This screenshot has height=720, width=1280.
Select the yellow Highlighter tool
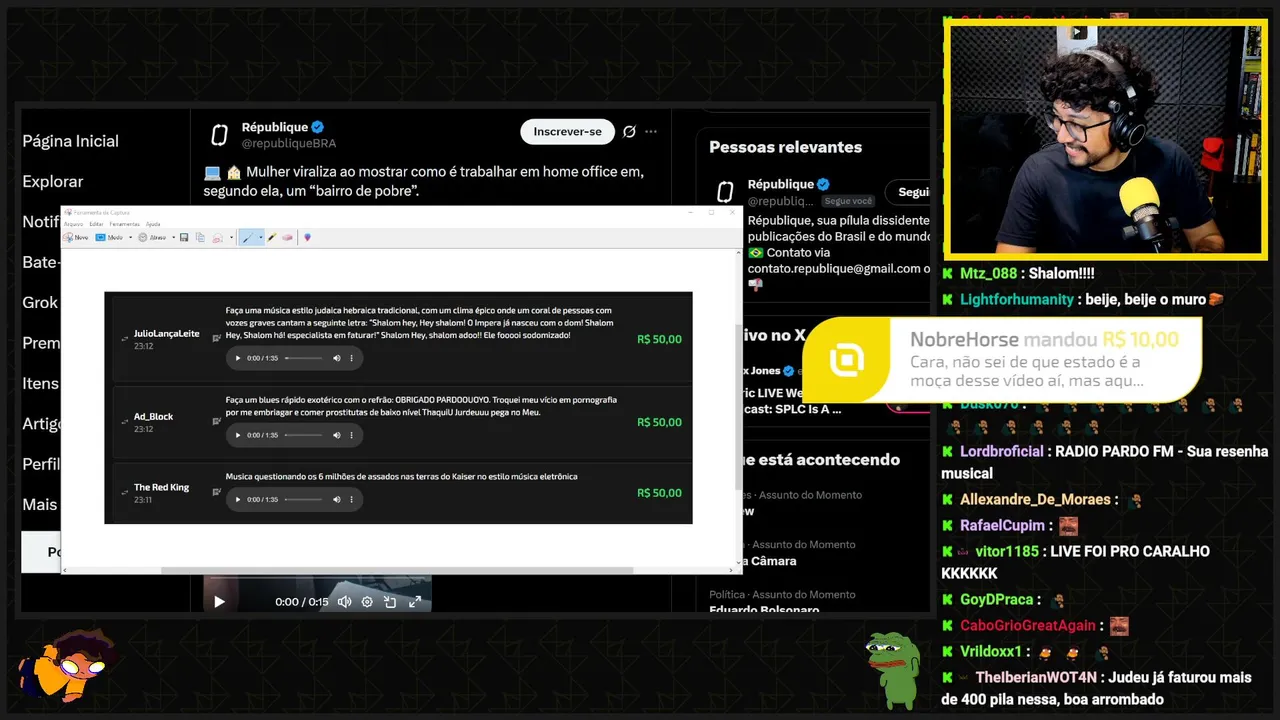click(x=272, y=237)
